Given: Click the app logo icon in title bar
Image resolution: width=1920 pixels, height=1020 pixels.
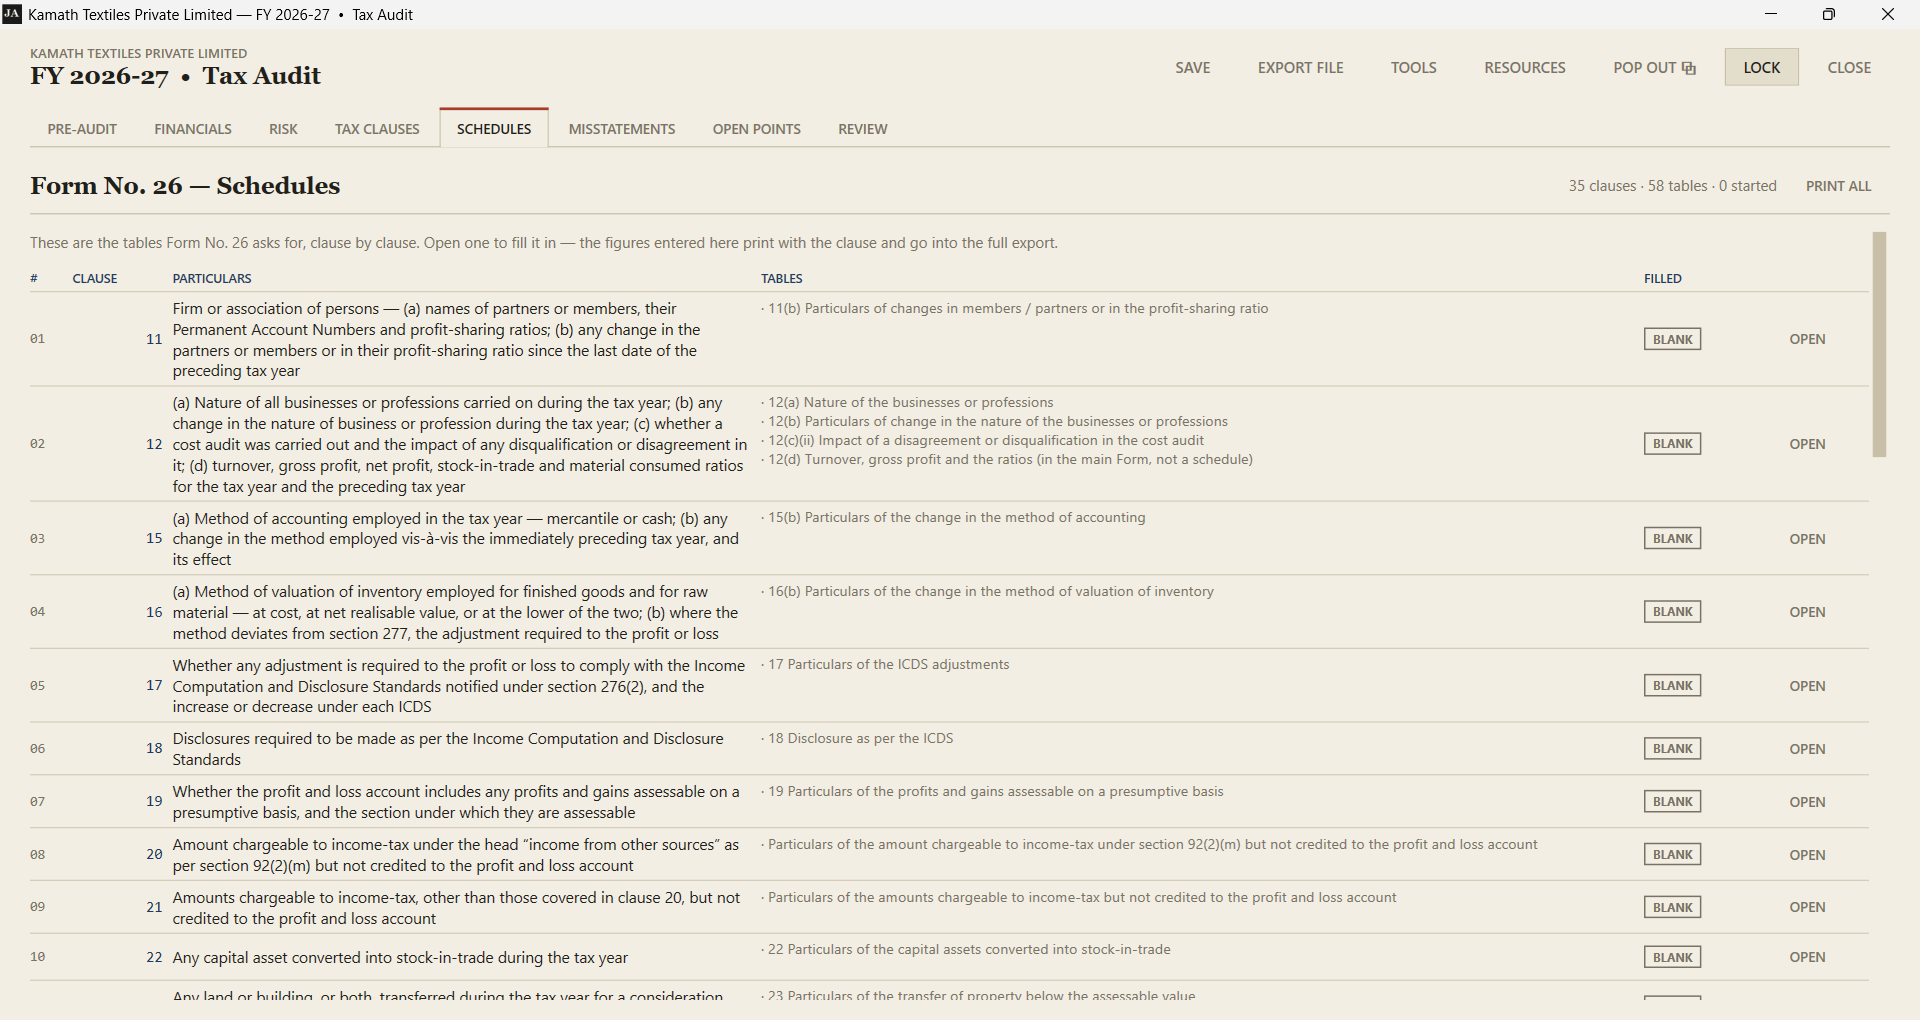Looking at the screenshot, I should click(x=12, y=14).
